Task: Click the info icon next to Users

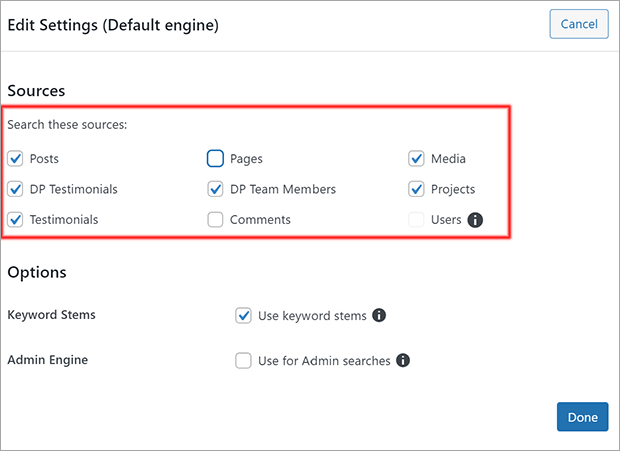Action: (475, 220)
